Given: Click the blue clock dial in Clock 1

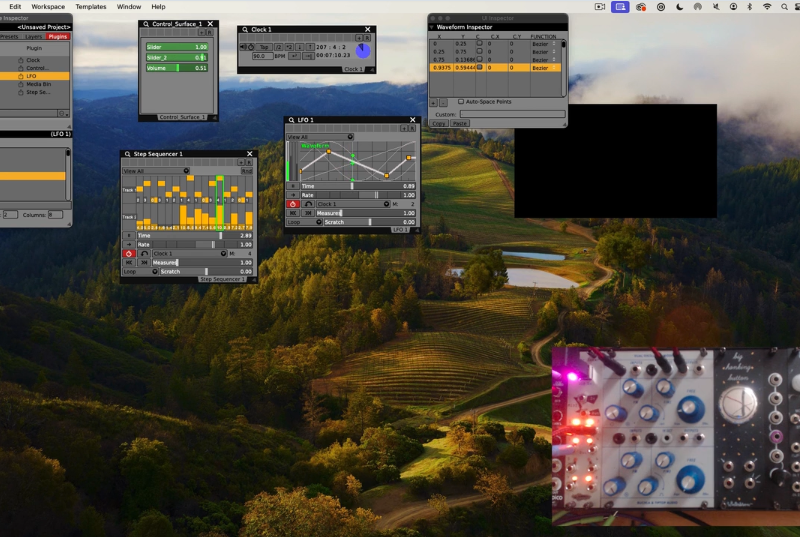Looking at the screenshot, I should (x=363, y=50).
